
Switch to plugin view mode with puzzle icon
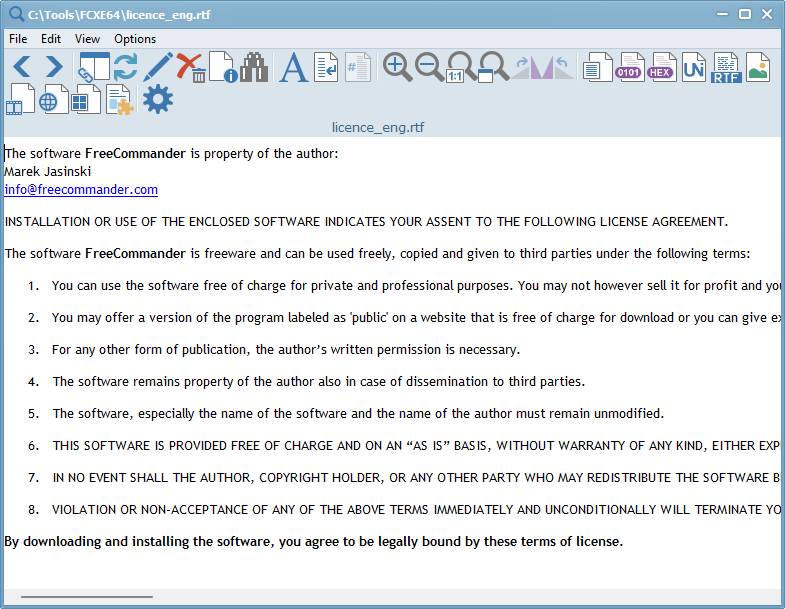(x=120, y=99)
